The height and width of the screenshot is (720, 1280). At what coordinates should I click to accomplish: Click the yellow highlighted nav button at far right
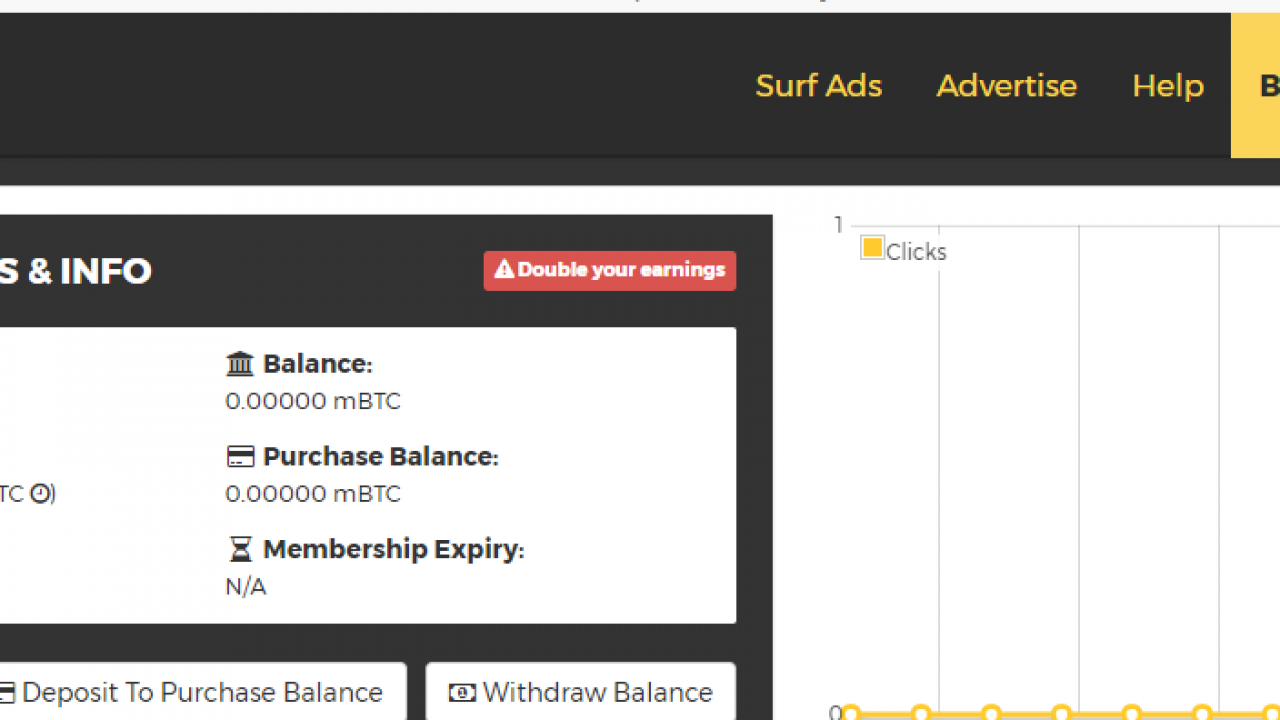click(x=1257, y=86)
